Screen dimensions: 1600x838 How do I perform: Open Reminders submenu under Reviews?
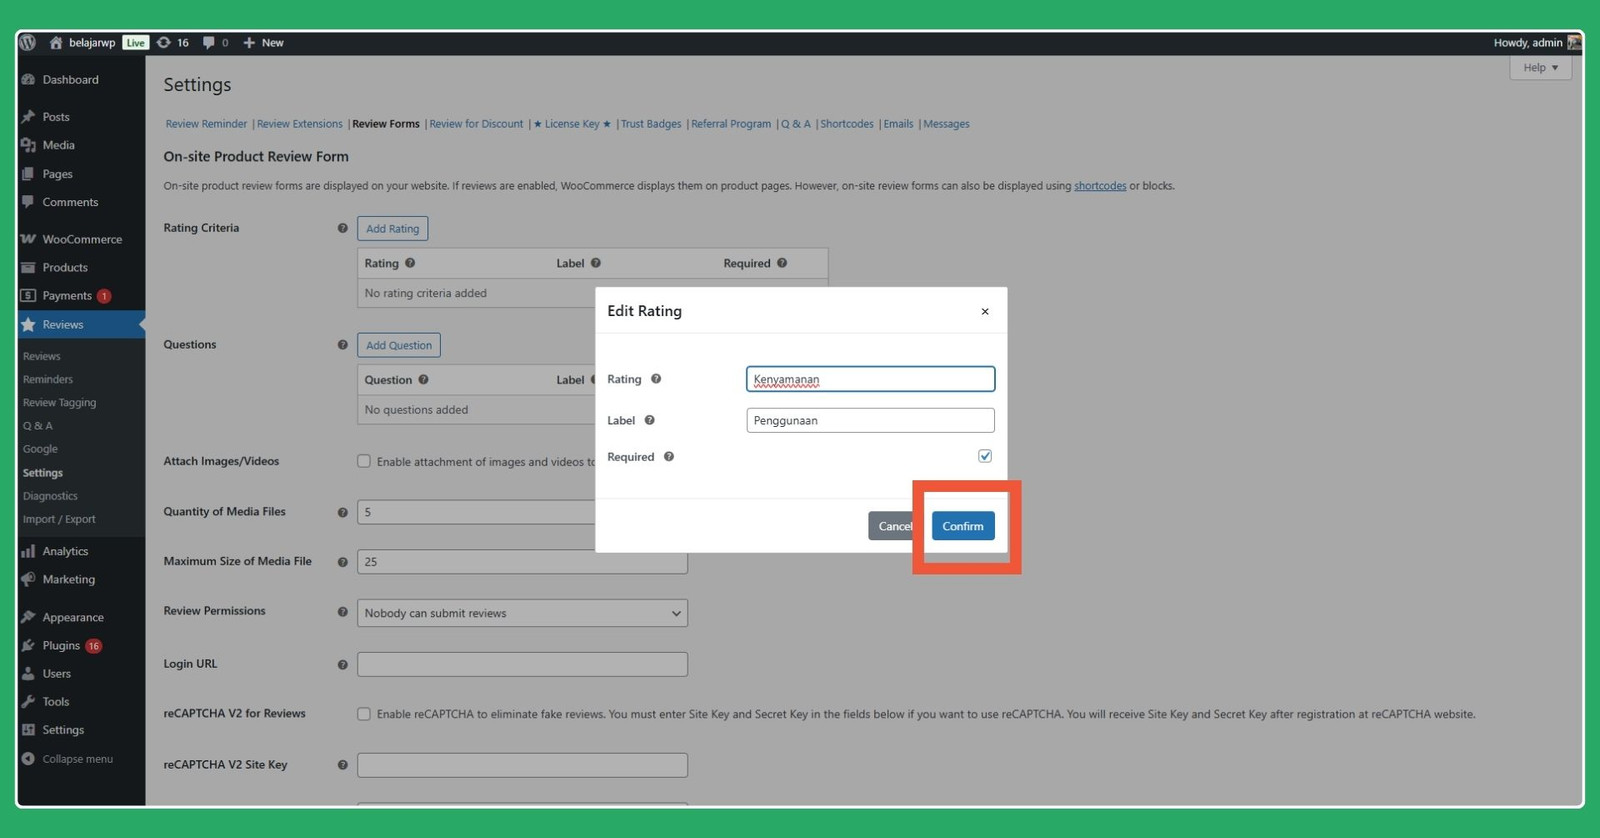tap(48, 380)
